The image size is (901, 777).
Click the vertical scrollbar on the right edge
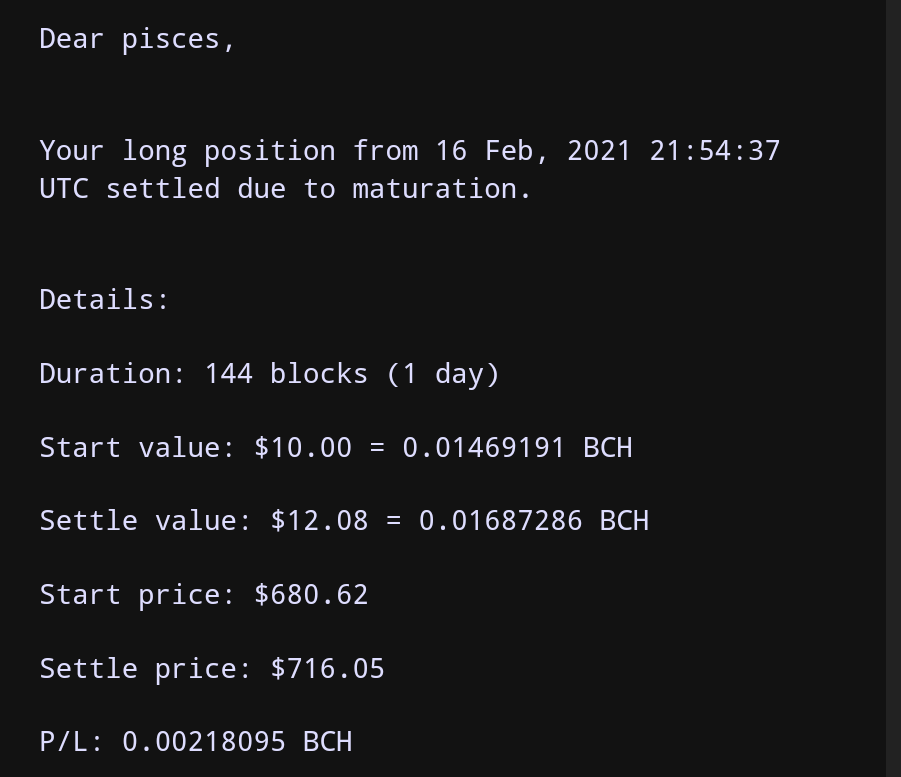(894, 388)
